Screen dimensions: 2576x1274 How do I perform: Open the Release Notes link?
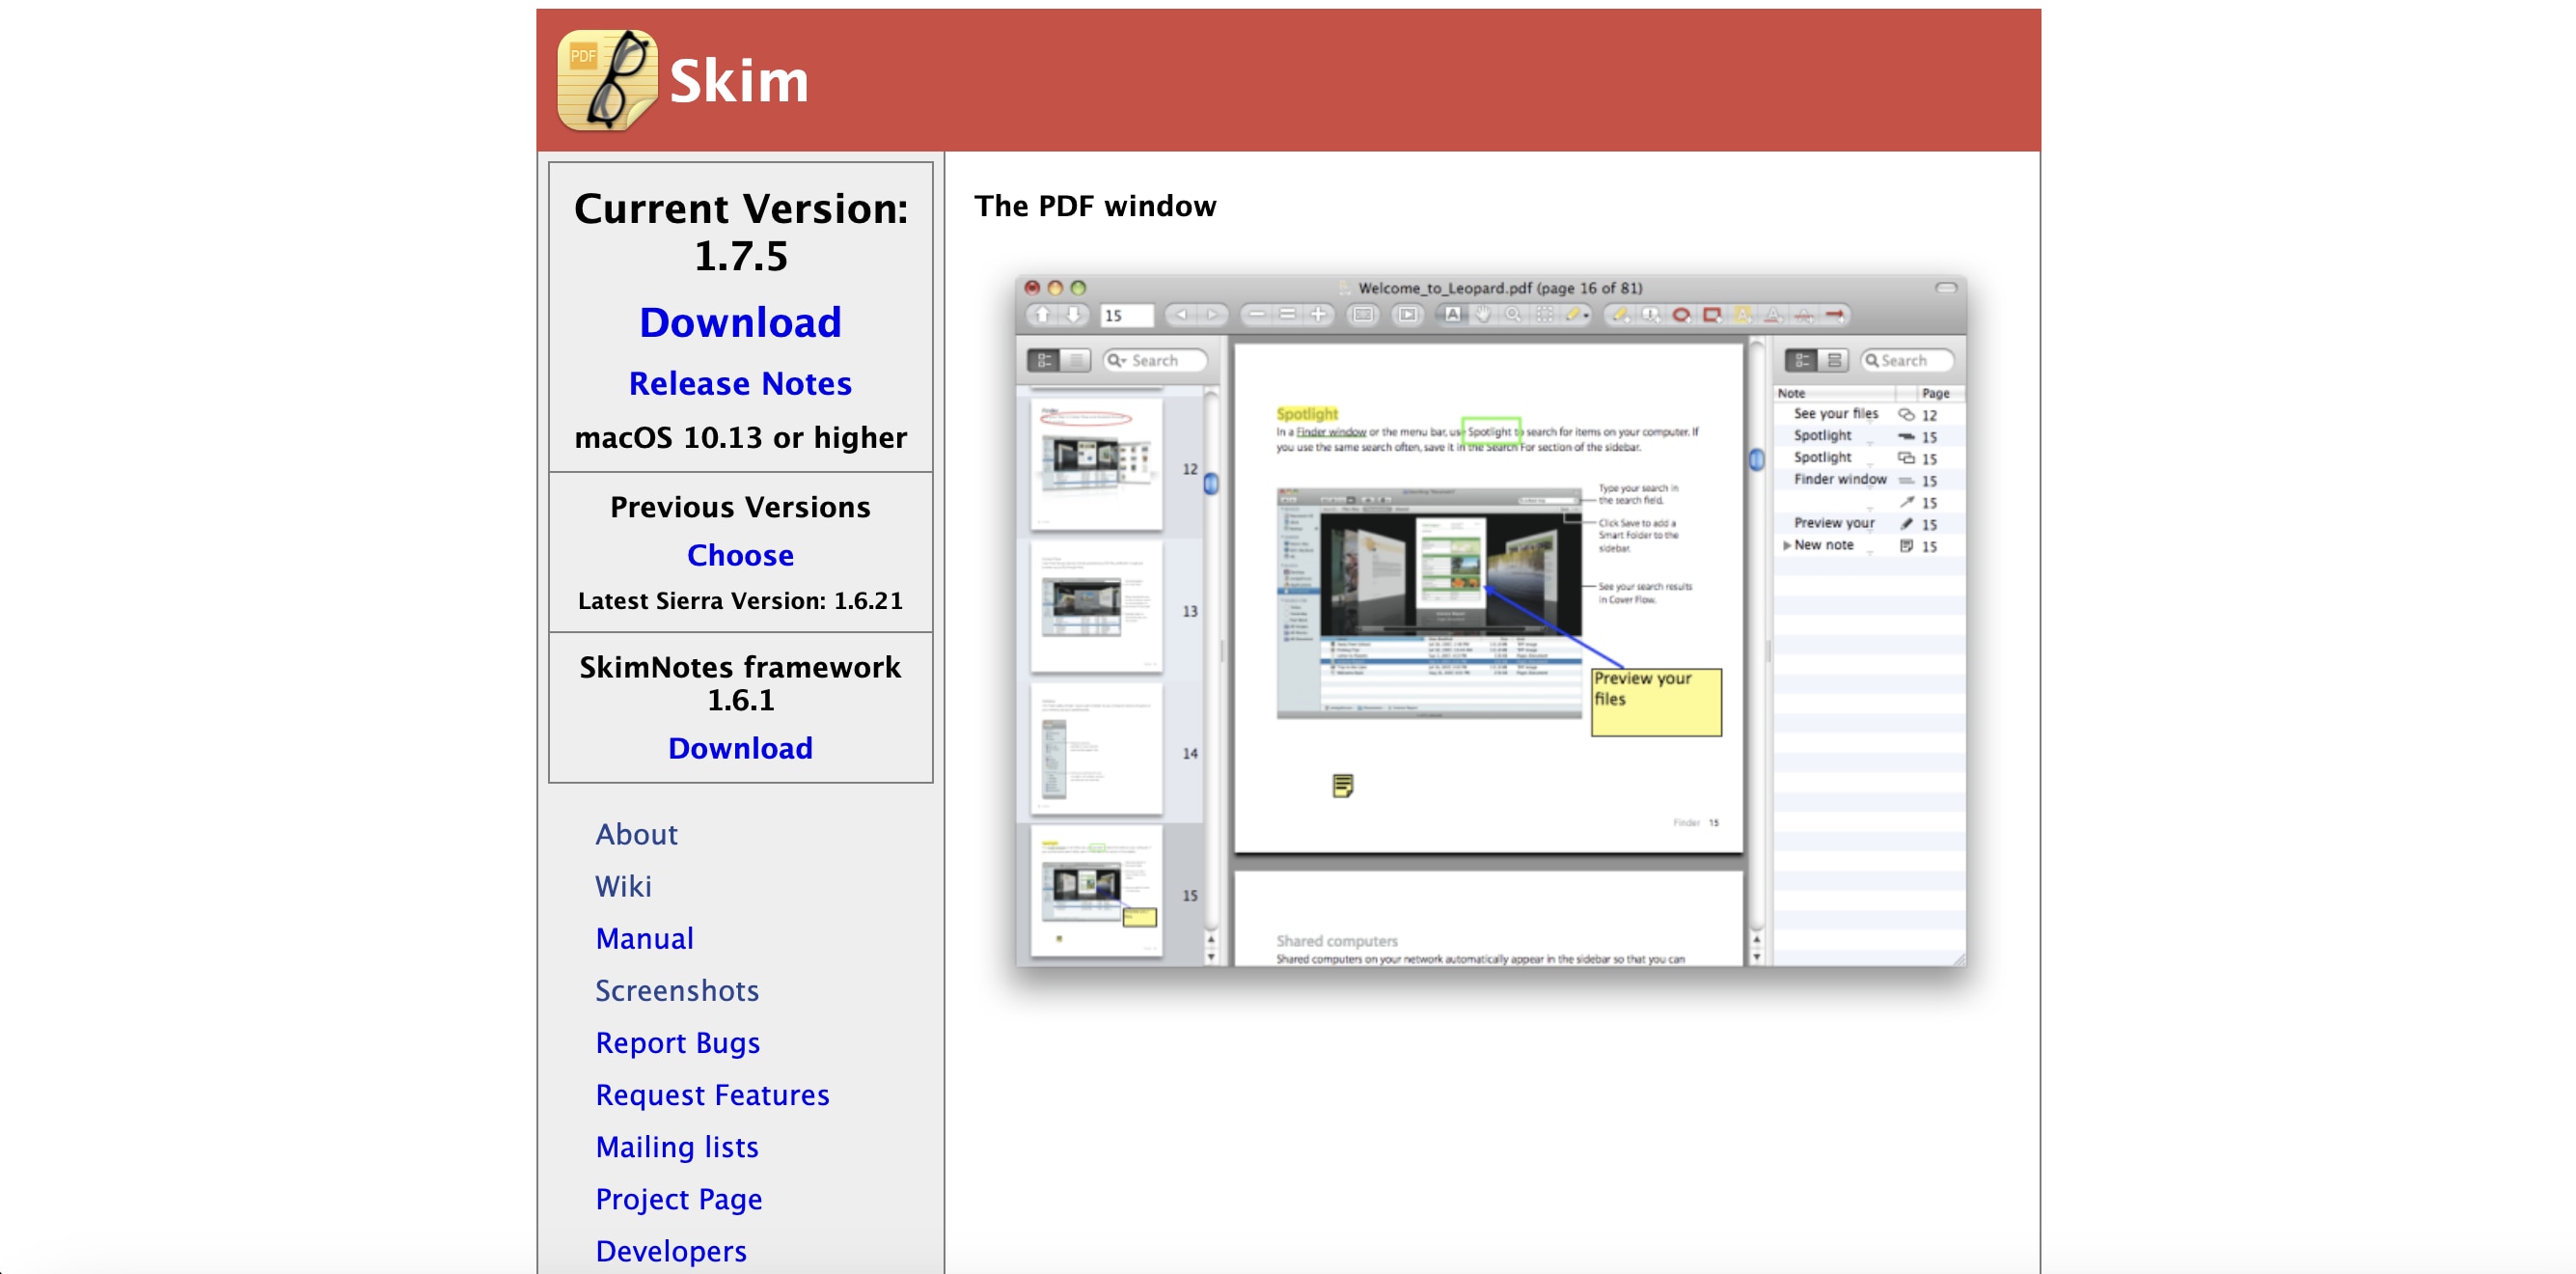[740, 384]
